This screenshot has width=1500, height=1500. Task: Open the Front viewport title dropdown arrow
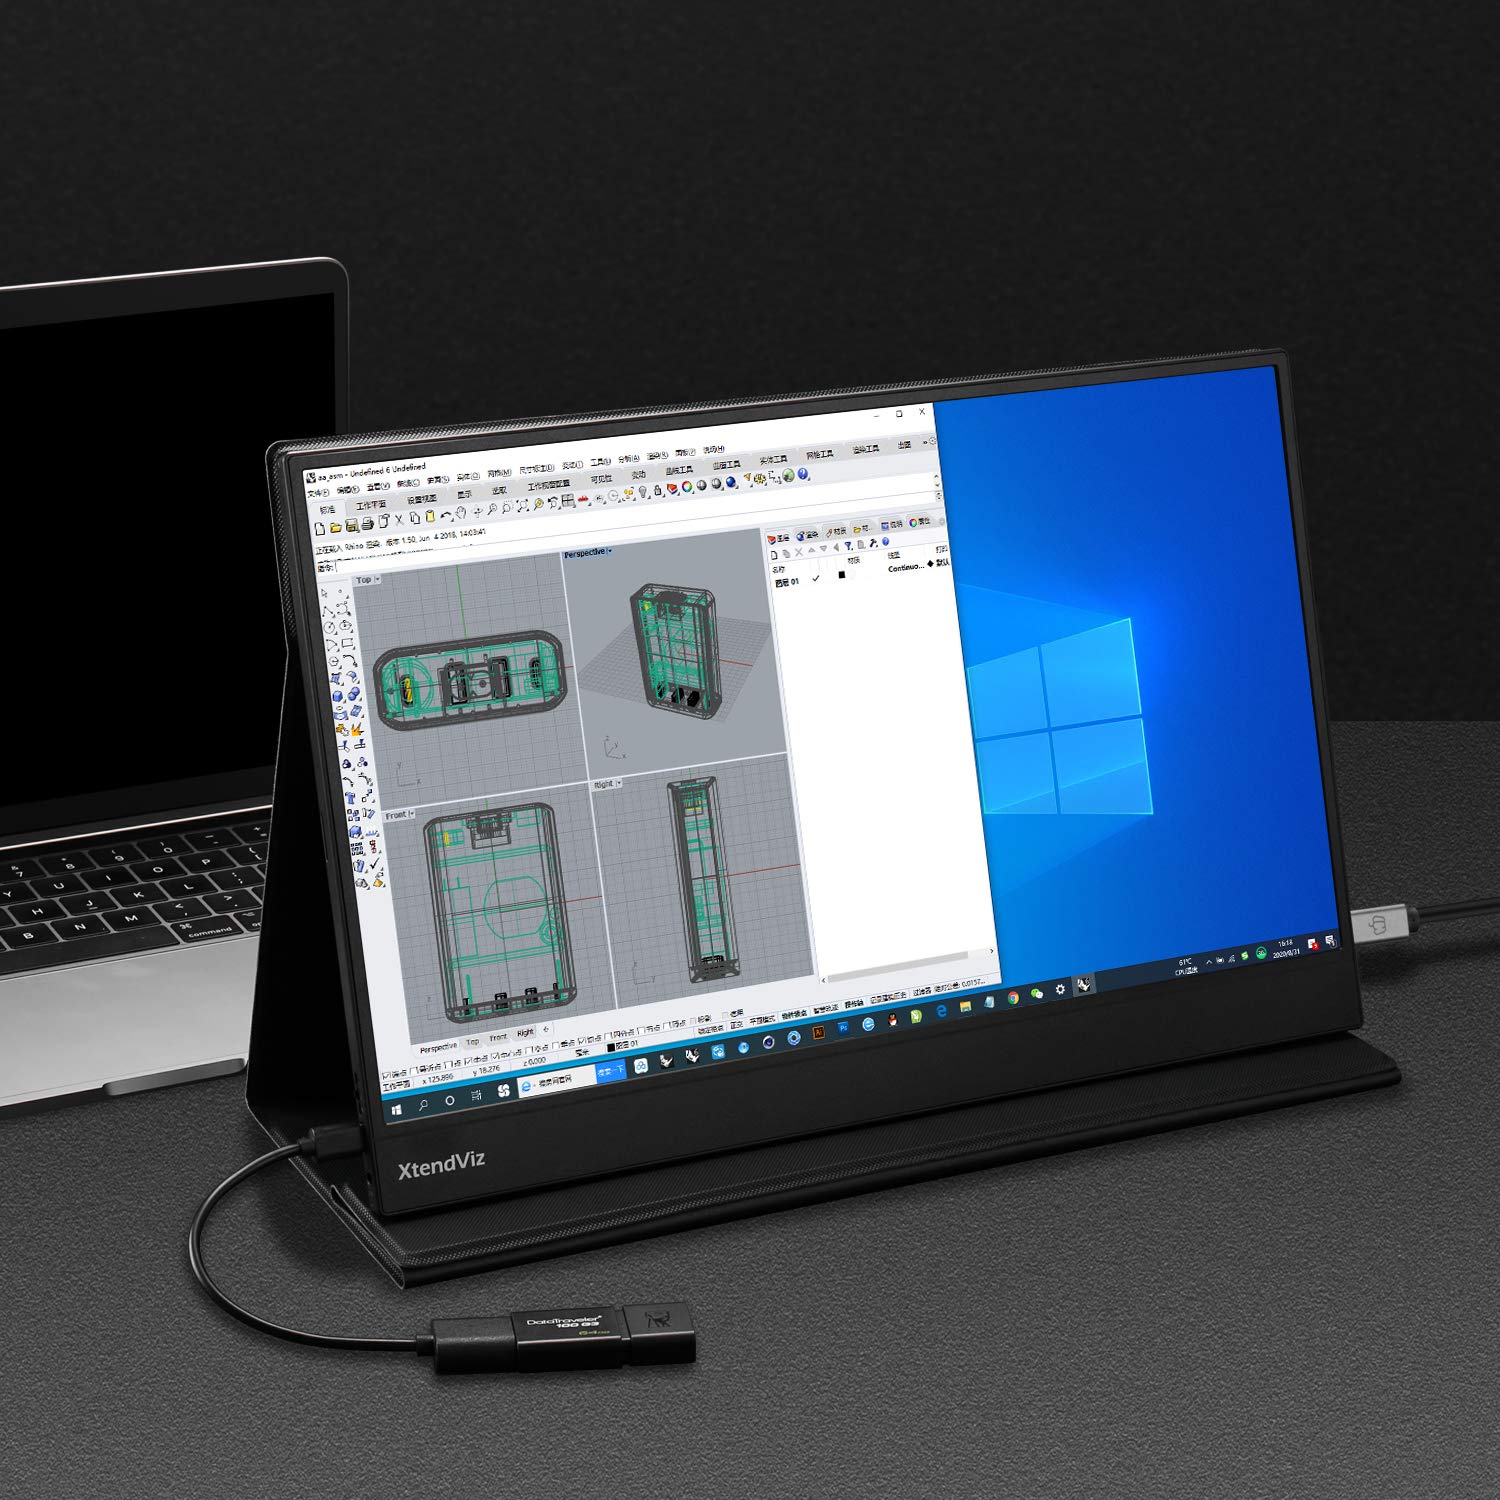coord(412,814)
